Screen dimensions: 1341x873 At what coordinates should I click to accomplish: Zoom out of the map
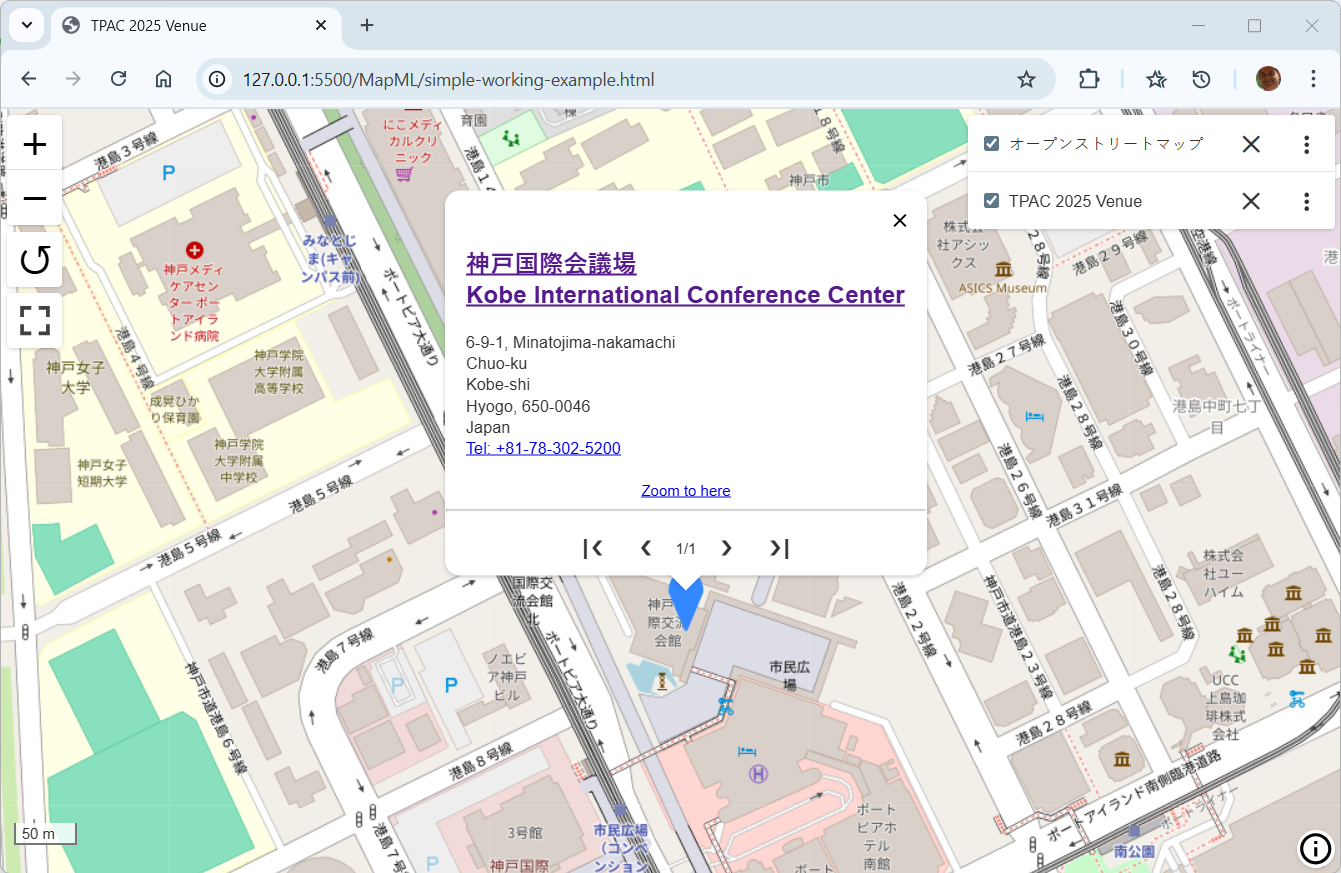pos(34,198)
